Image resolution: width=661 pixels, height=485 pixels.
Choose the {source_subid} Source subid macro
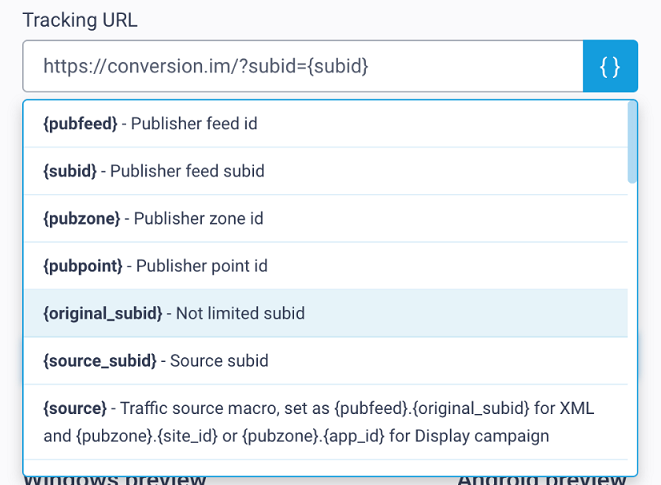pyautogui.click(x=326, y=361)
